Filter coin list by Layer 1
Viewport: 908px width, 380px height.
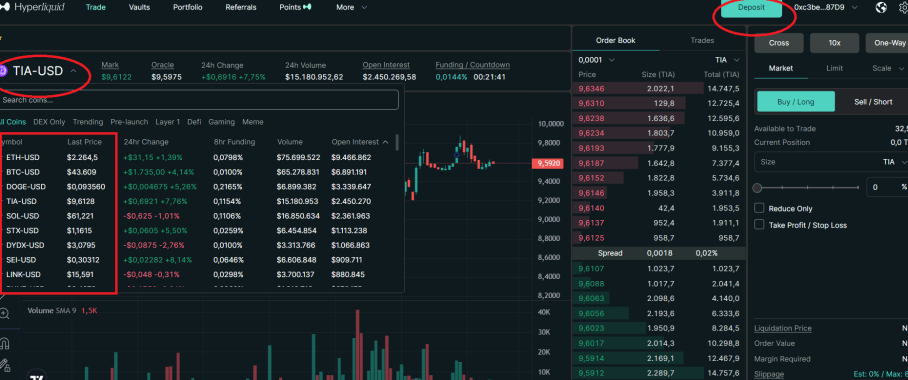coord(167,122)
